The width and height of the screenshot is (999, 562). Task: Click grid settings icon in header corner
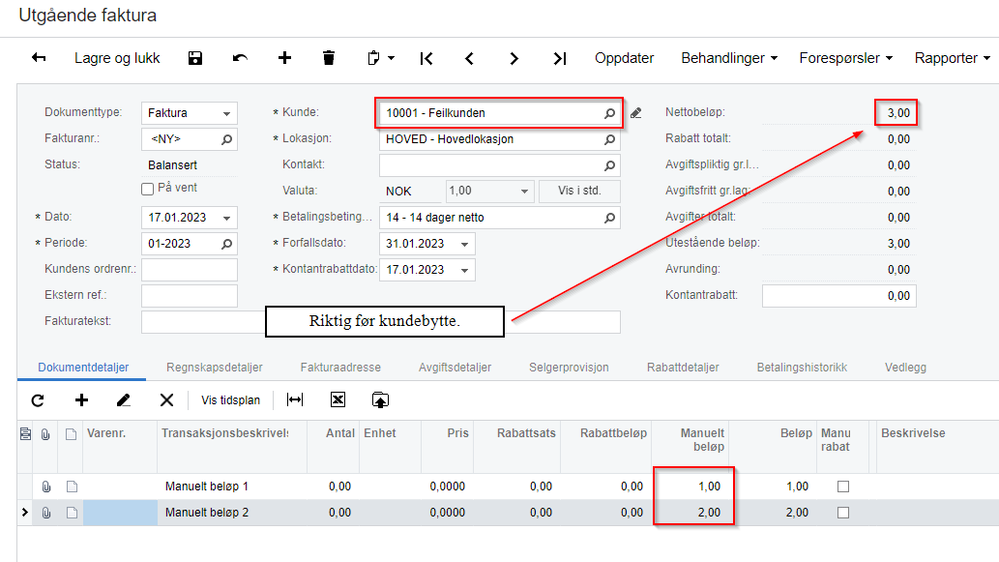pos(25,434)
